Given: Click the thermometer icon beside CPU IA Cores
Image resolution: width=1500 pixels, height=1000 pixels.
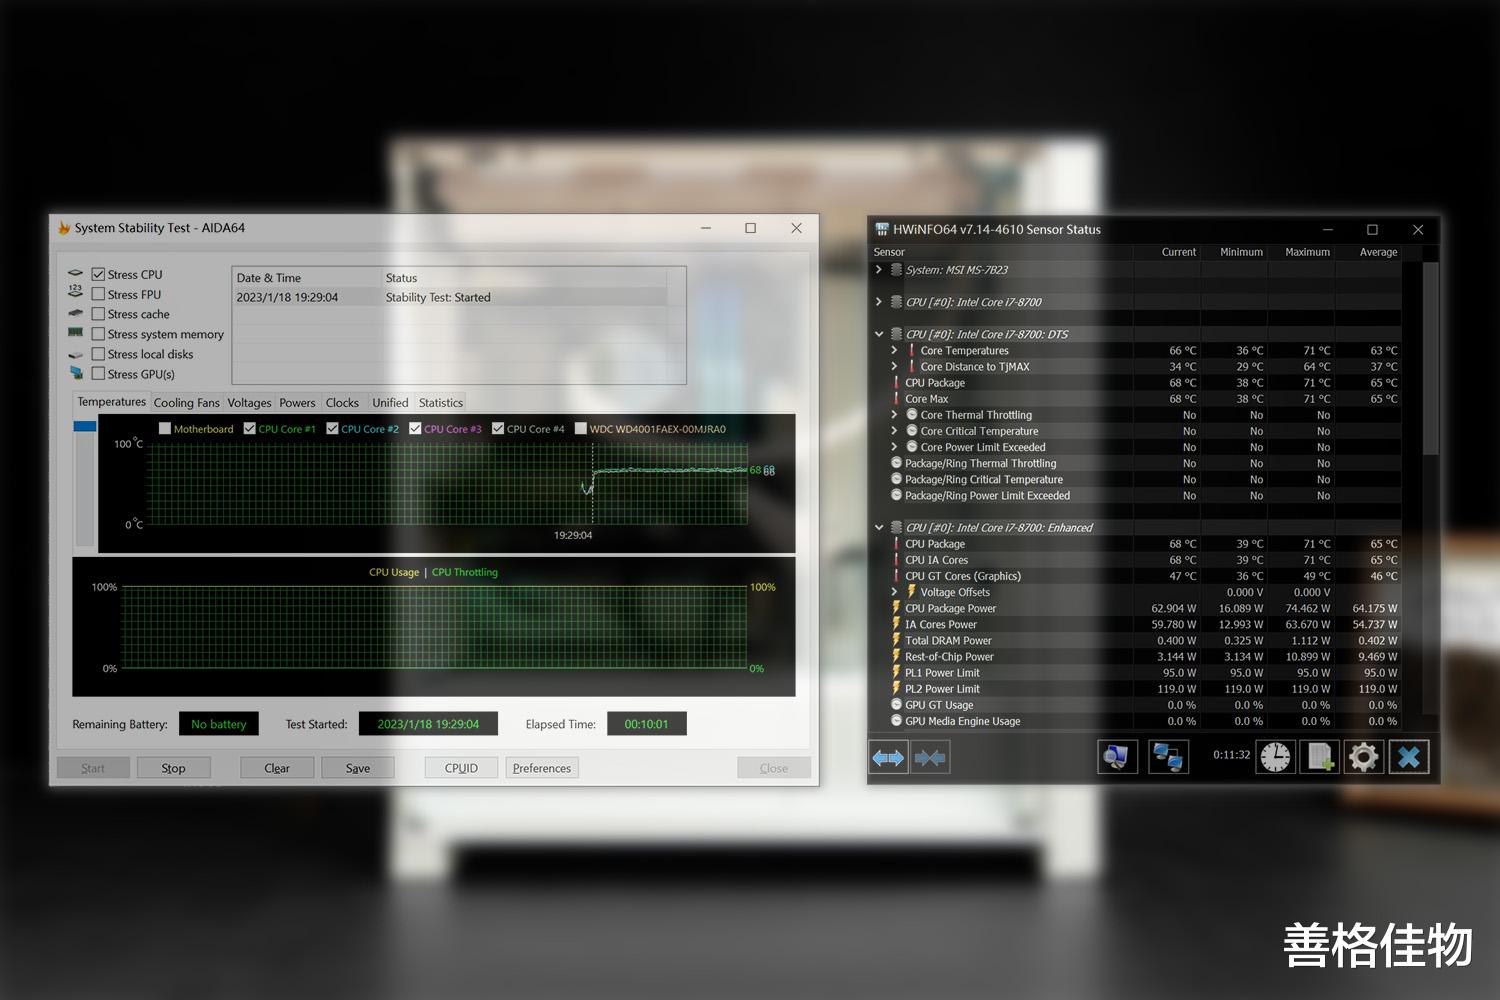Looking at the screenshot, I should [897, 559].
